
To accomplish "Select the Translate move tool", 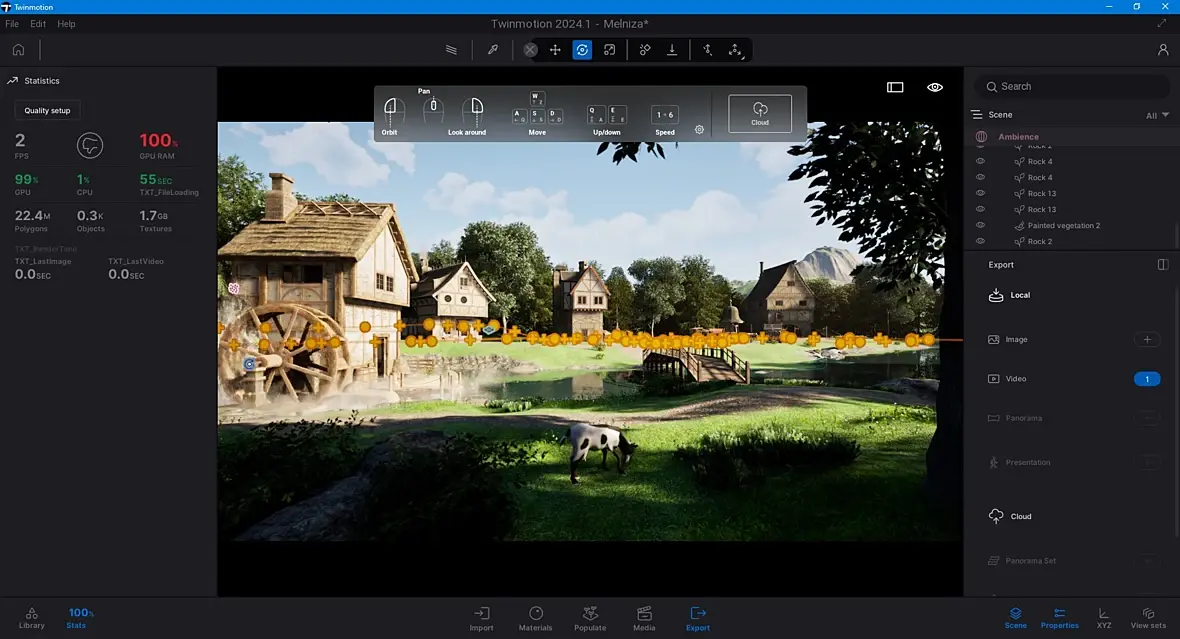I will pos(555,50).
